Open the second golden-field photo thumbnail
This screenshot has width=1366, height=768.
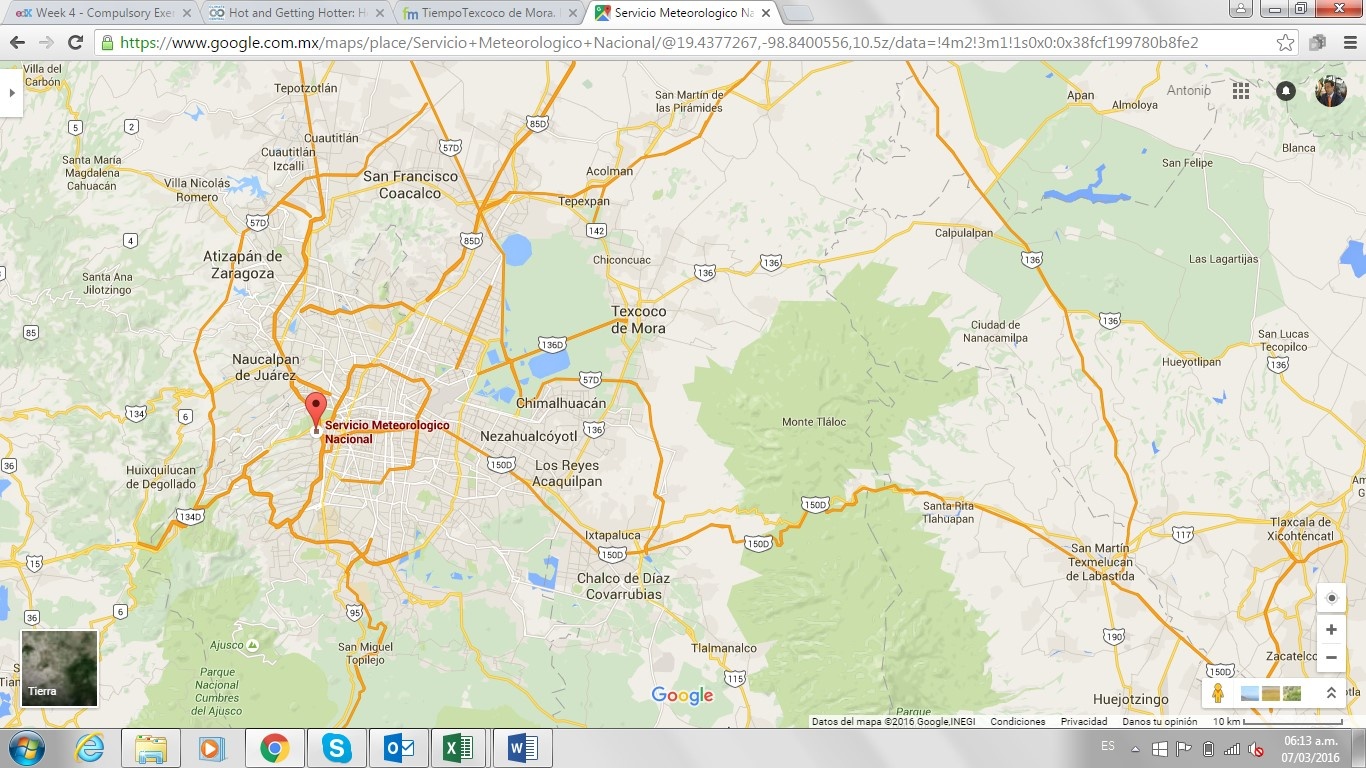[x=1271, y=693]
